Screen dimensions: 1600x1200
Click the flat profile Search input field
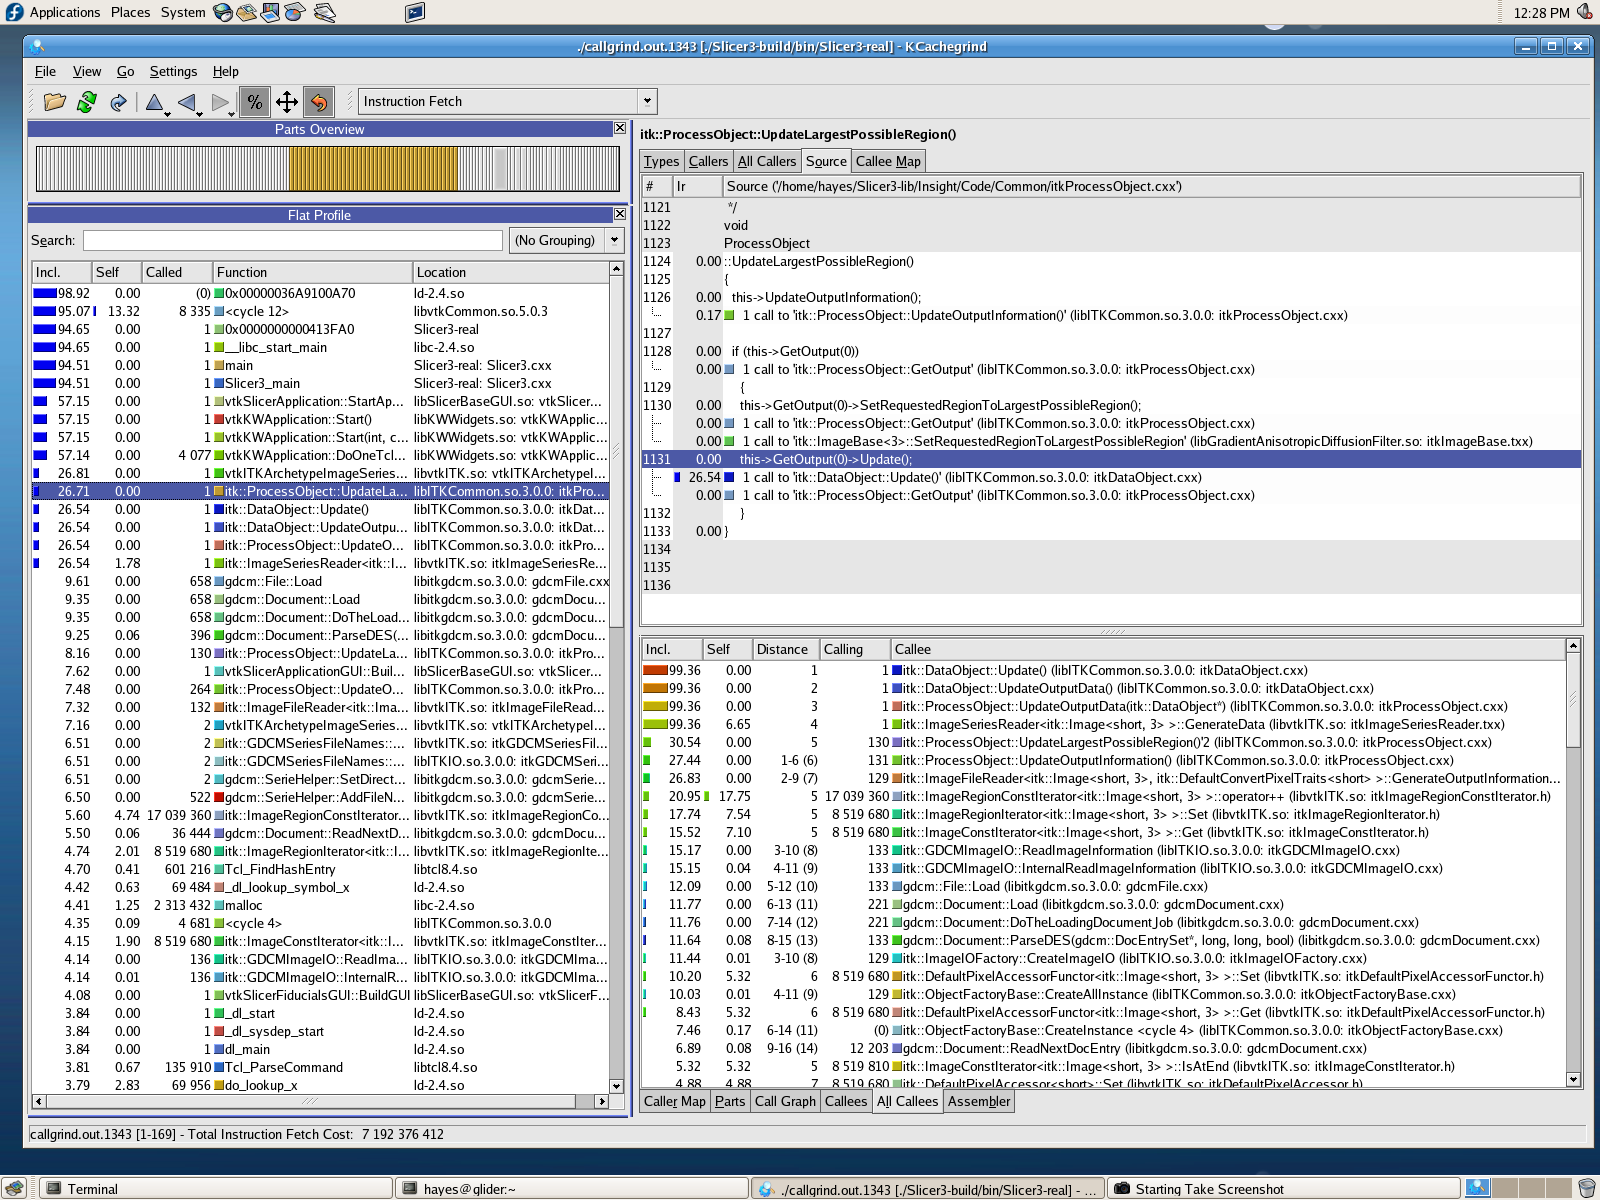pos(292,240)
